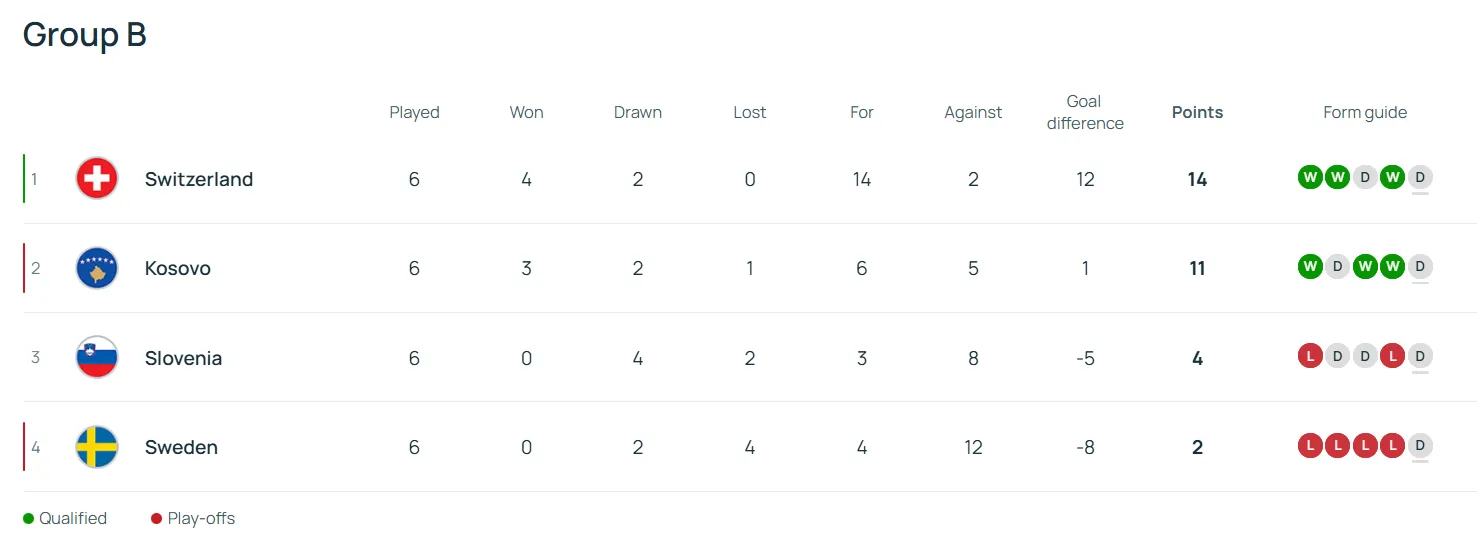
Task: Click the Sweden flag icon
Action: (x=97, y=447)
